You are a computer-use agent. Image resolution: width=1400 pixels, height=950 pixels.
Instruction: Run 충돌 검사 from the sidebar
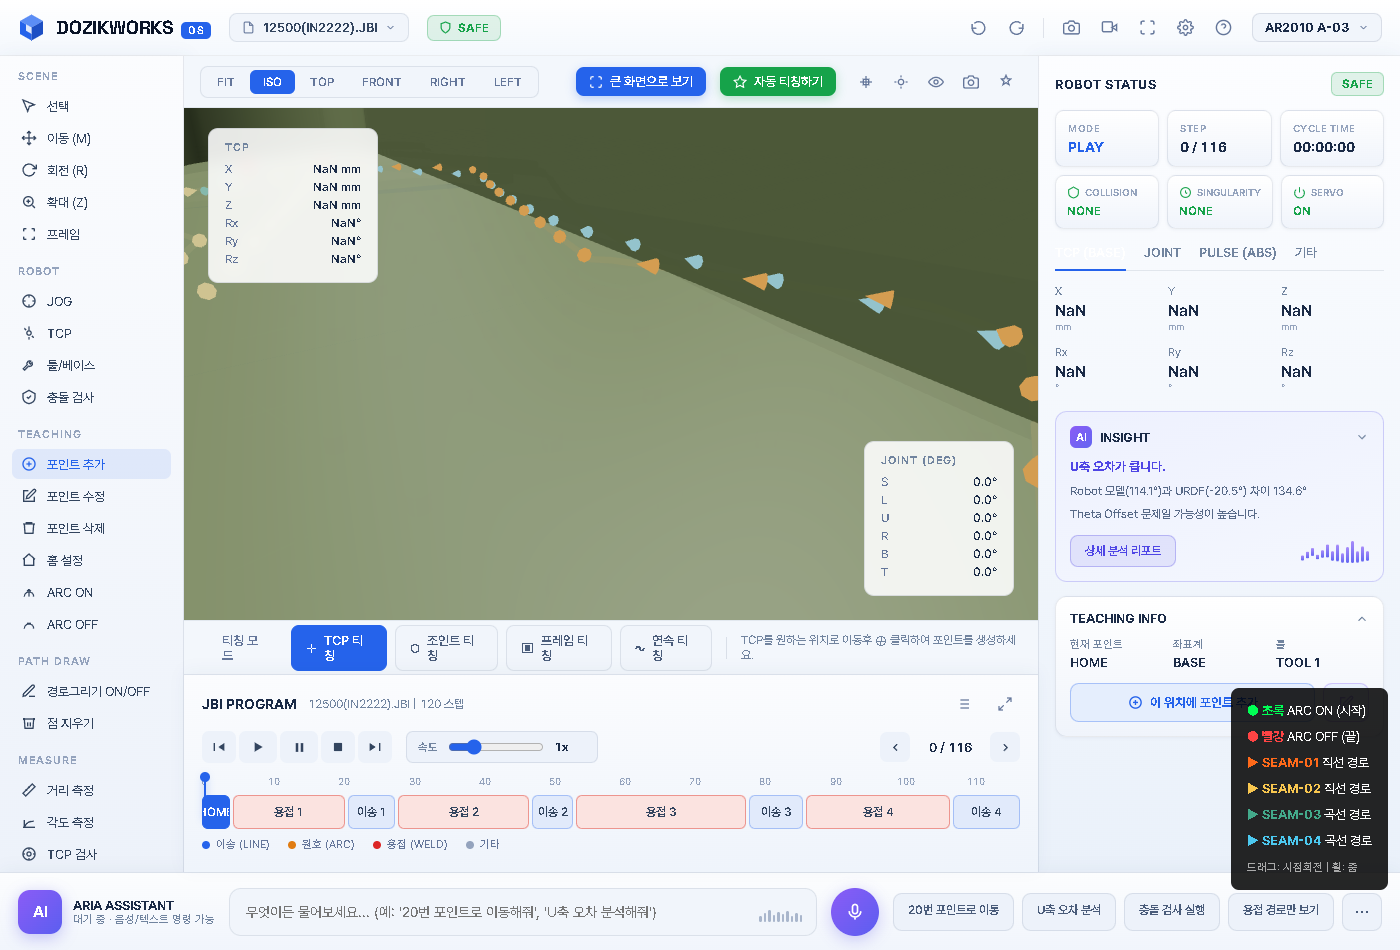pos(91,397)
